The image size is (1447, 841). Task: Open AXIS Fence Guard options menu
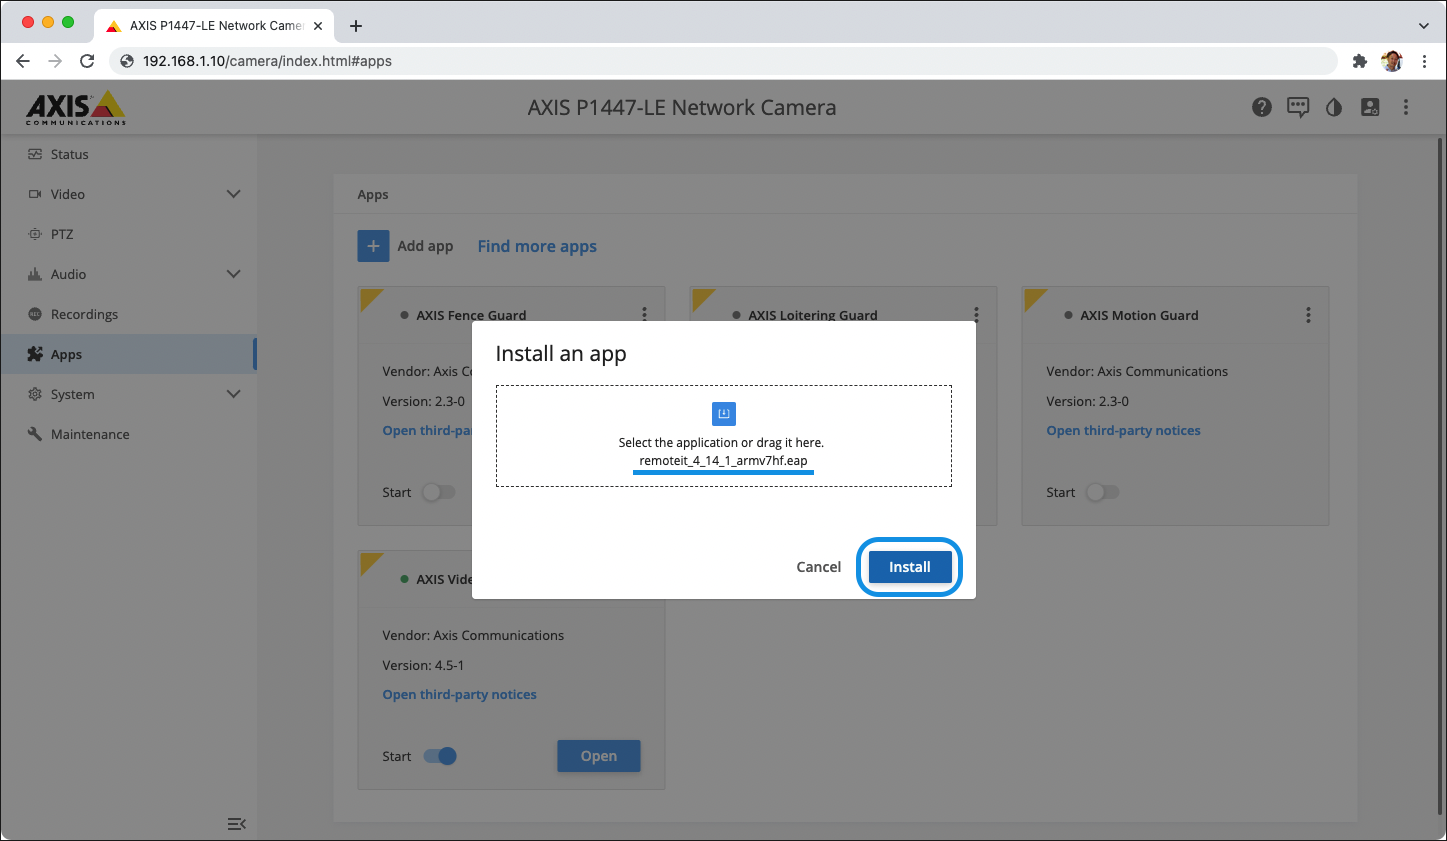click(x=644, y=314)
